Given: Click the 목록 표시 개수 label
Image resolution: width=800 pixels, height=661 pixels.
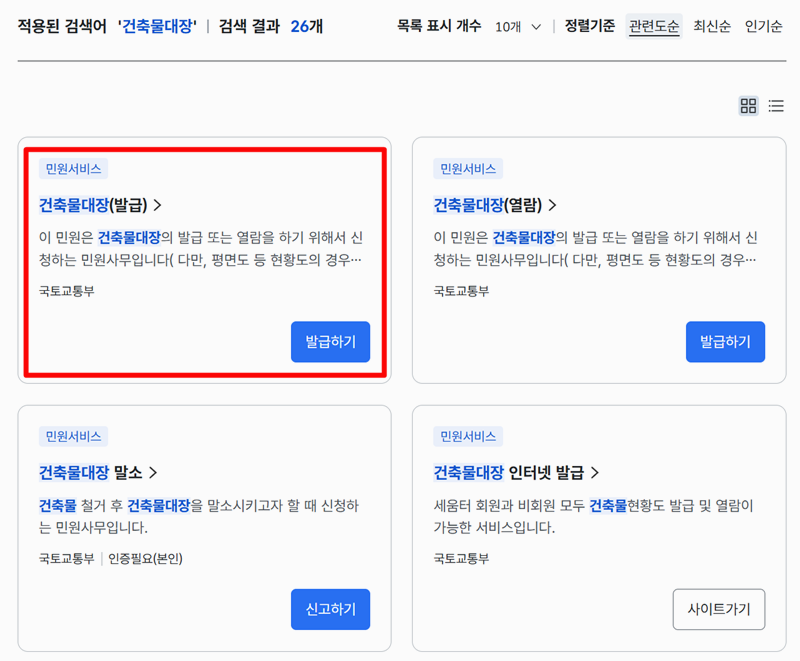Looking at the screenshot, I should (x=439, y=26).
